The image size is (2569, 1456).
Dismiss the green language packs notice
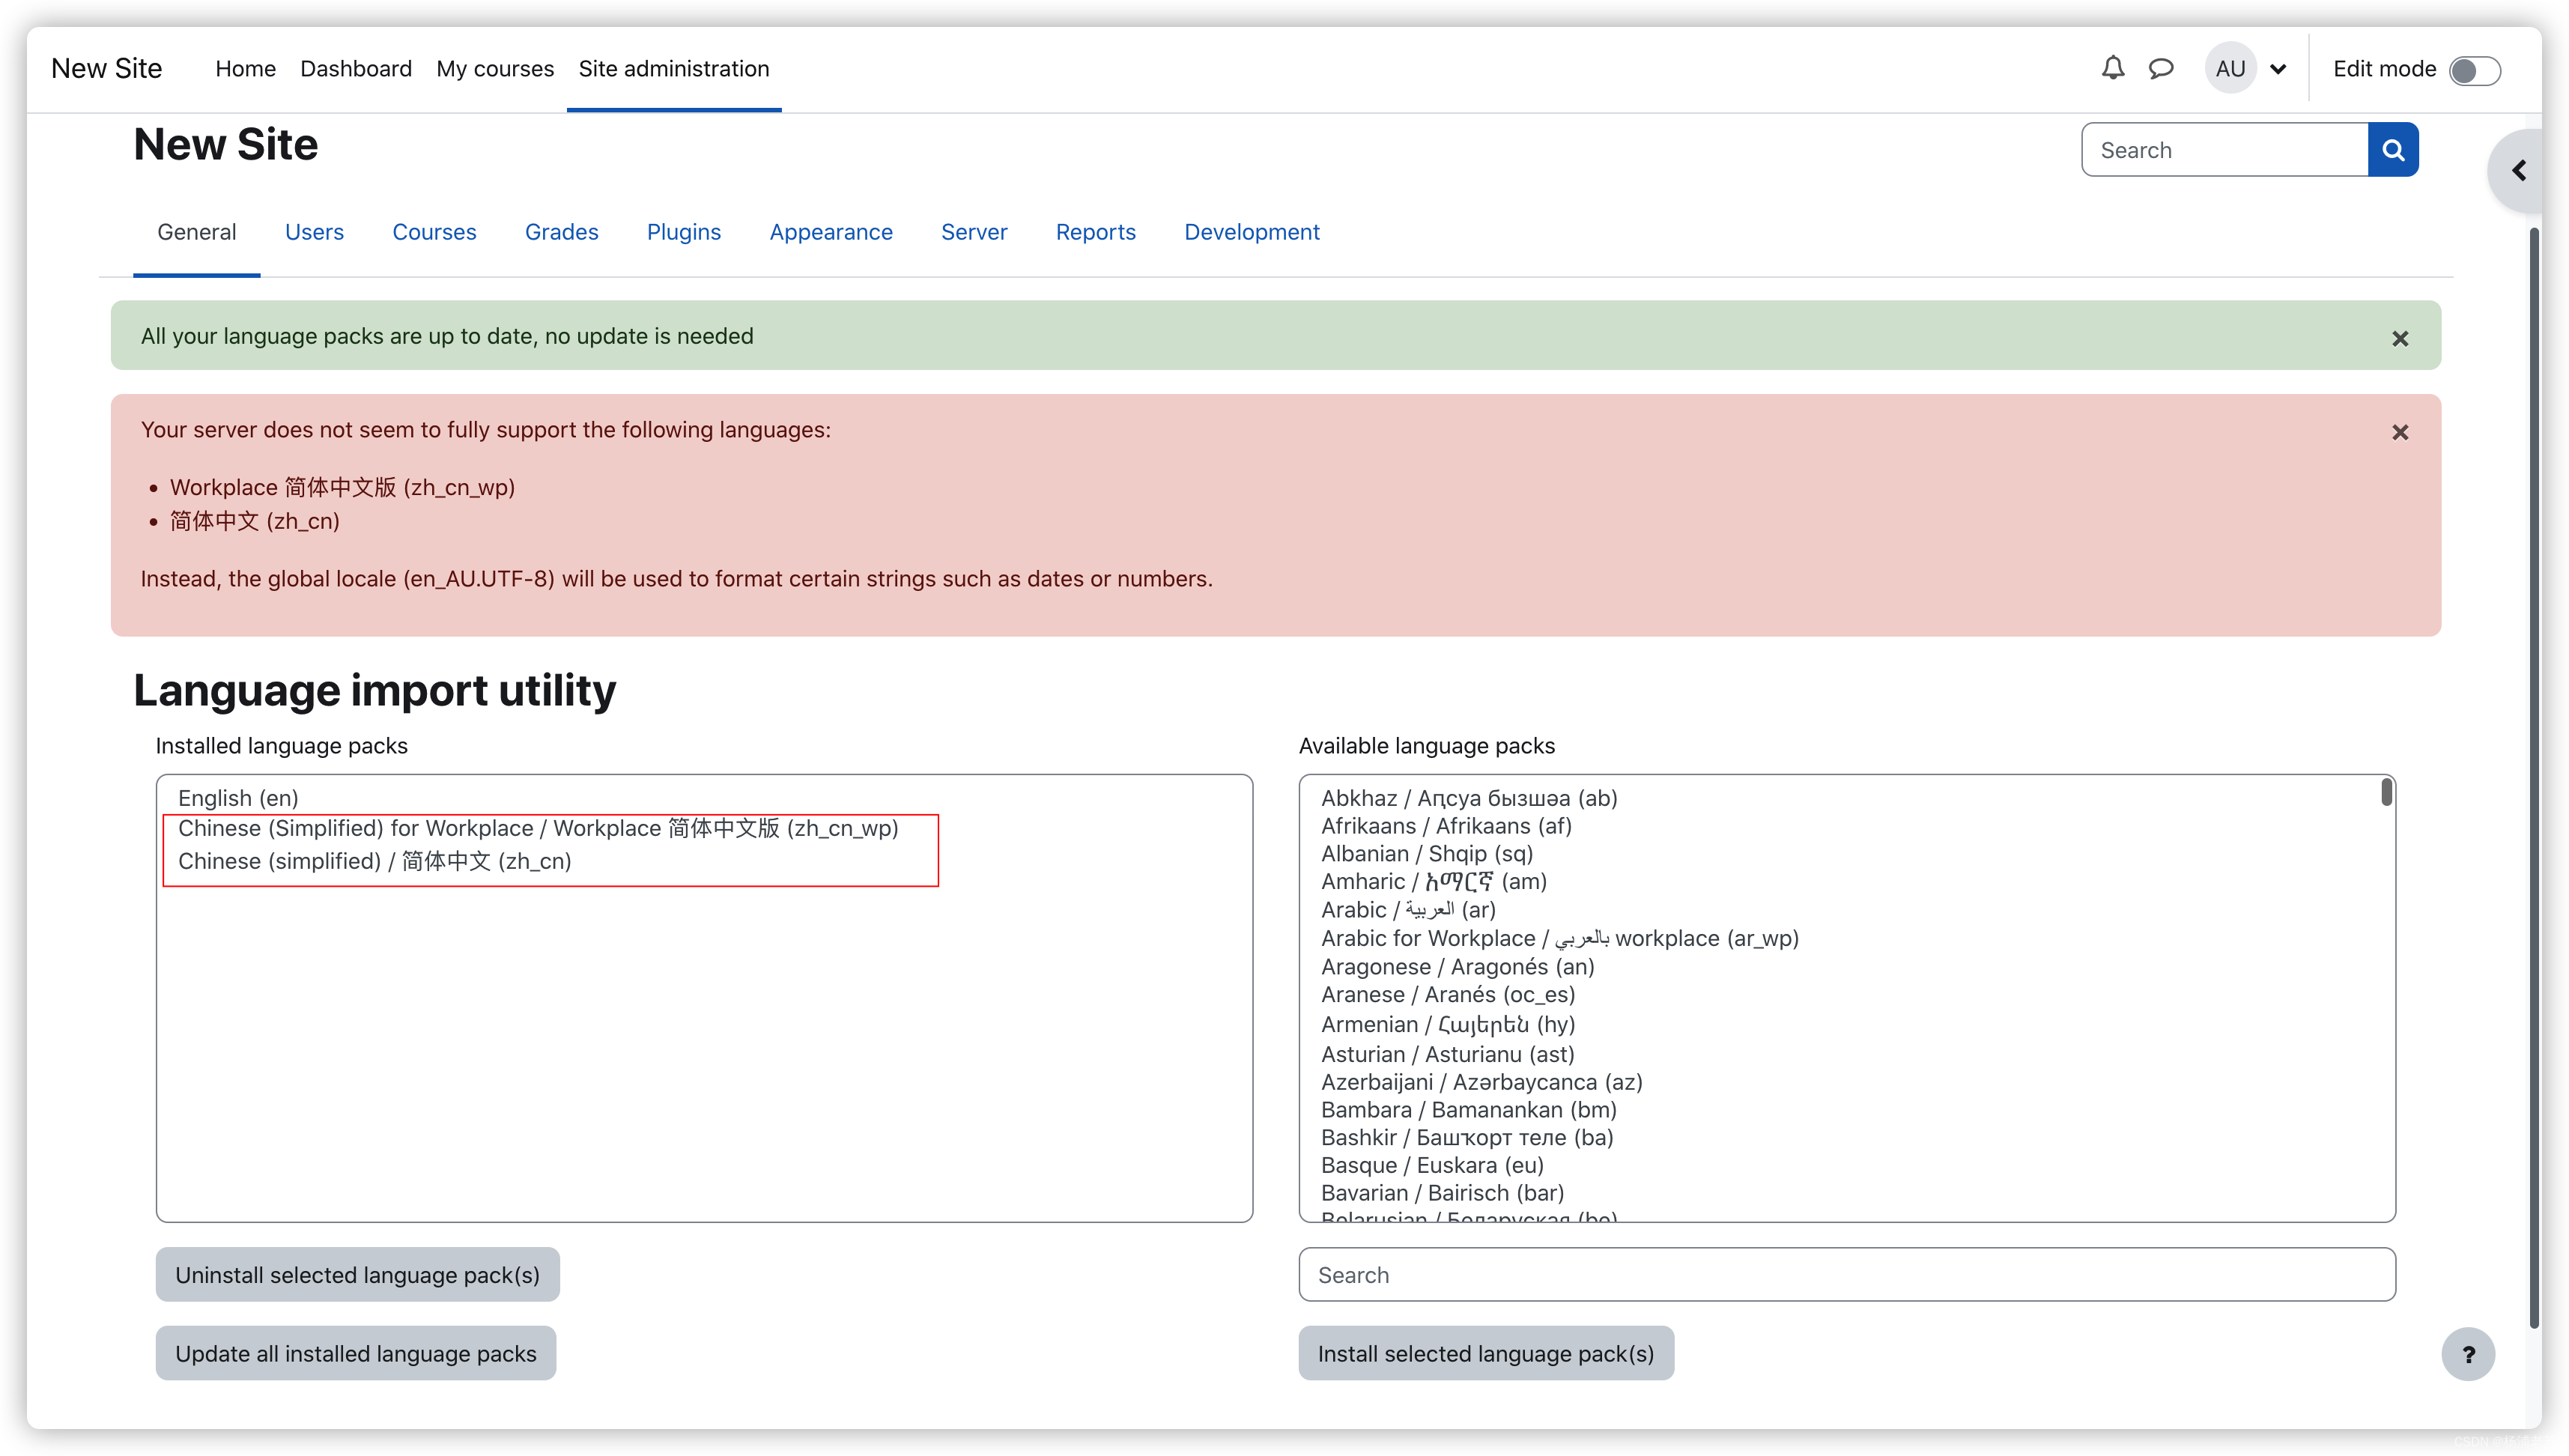2399,339
